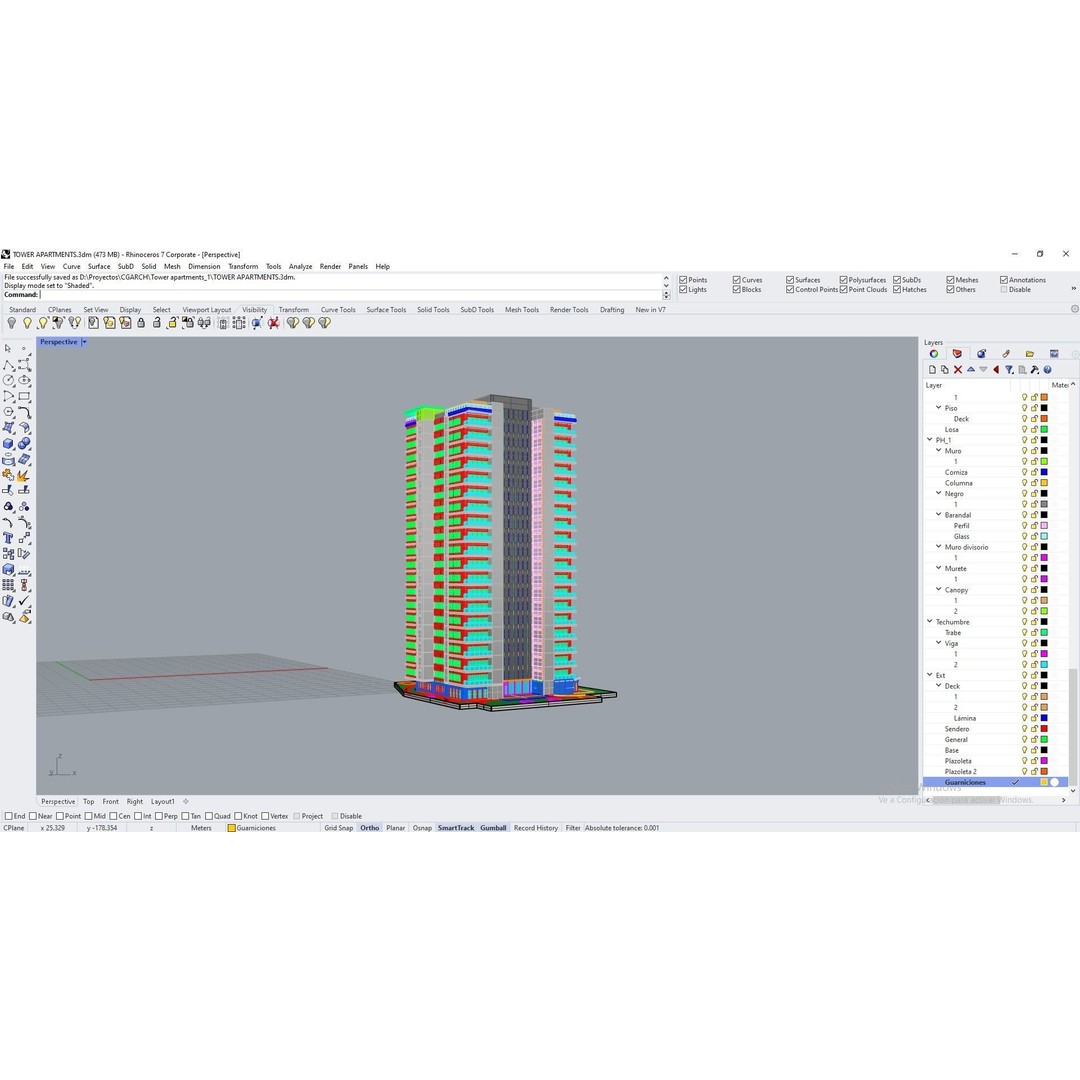Switch to the Solid Tools toolbar tab

coord(433,310)
